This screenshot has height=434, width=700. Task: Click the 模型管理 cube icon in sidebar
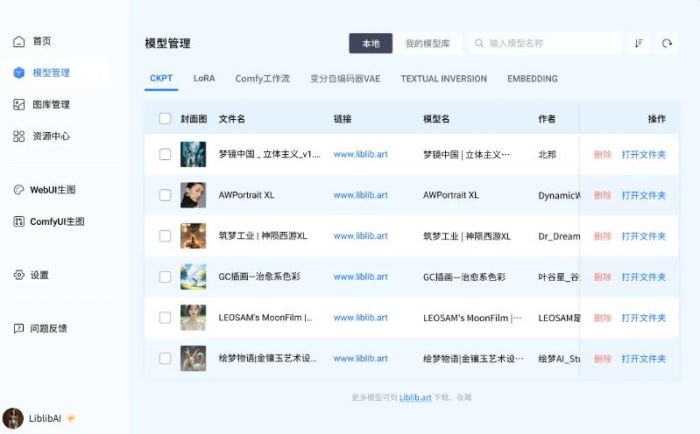[19, 72]
